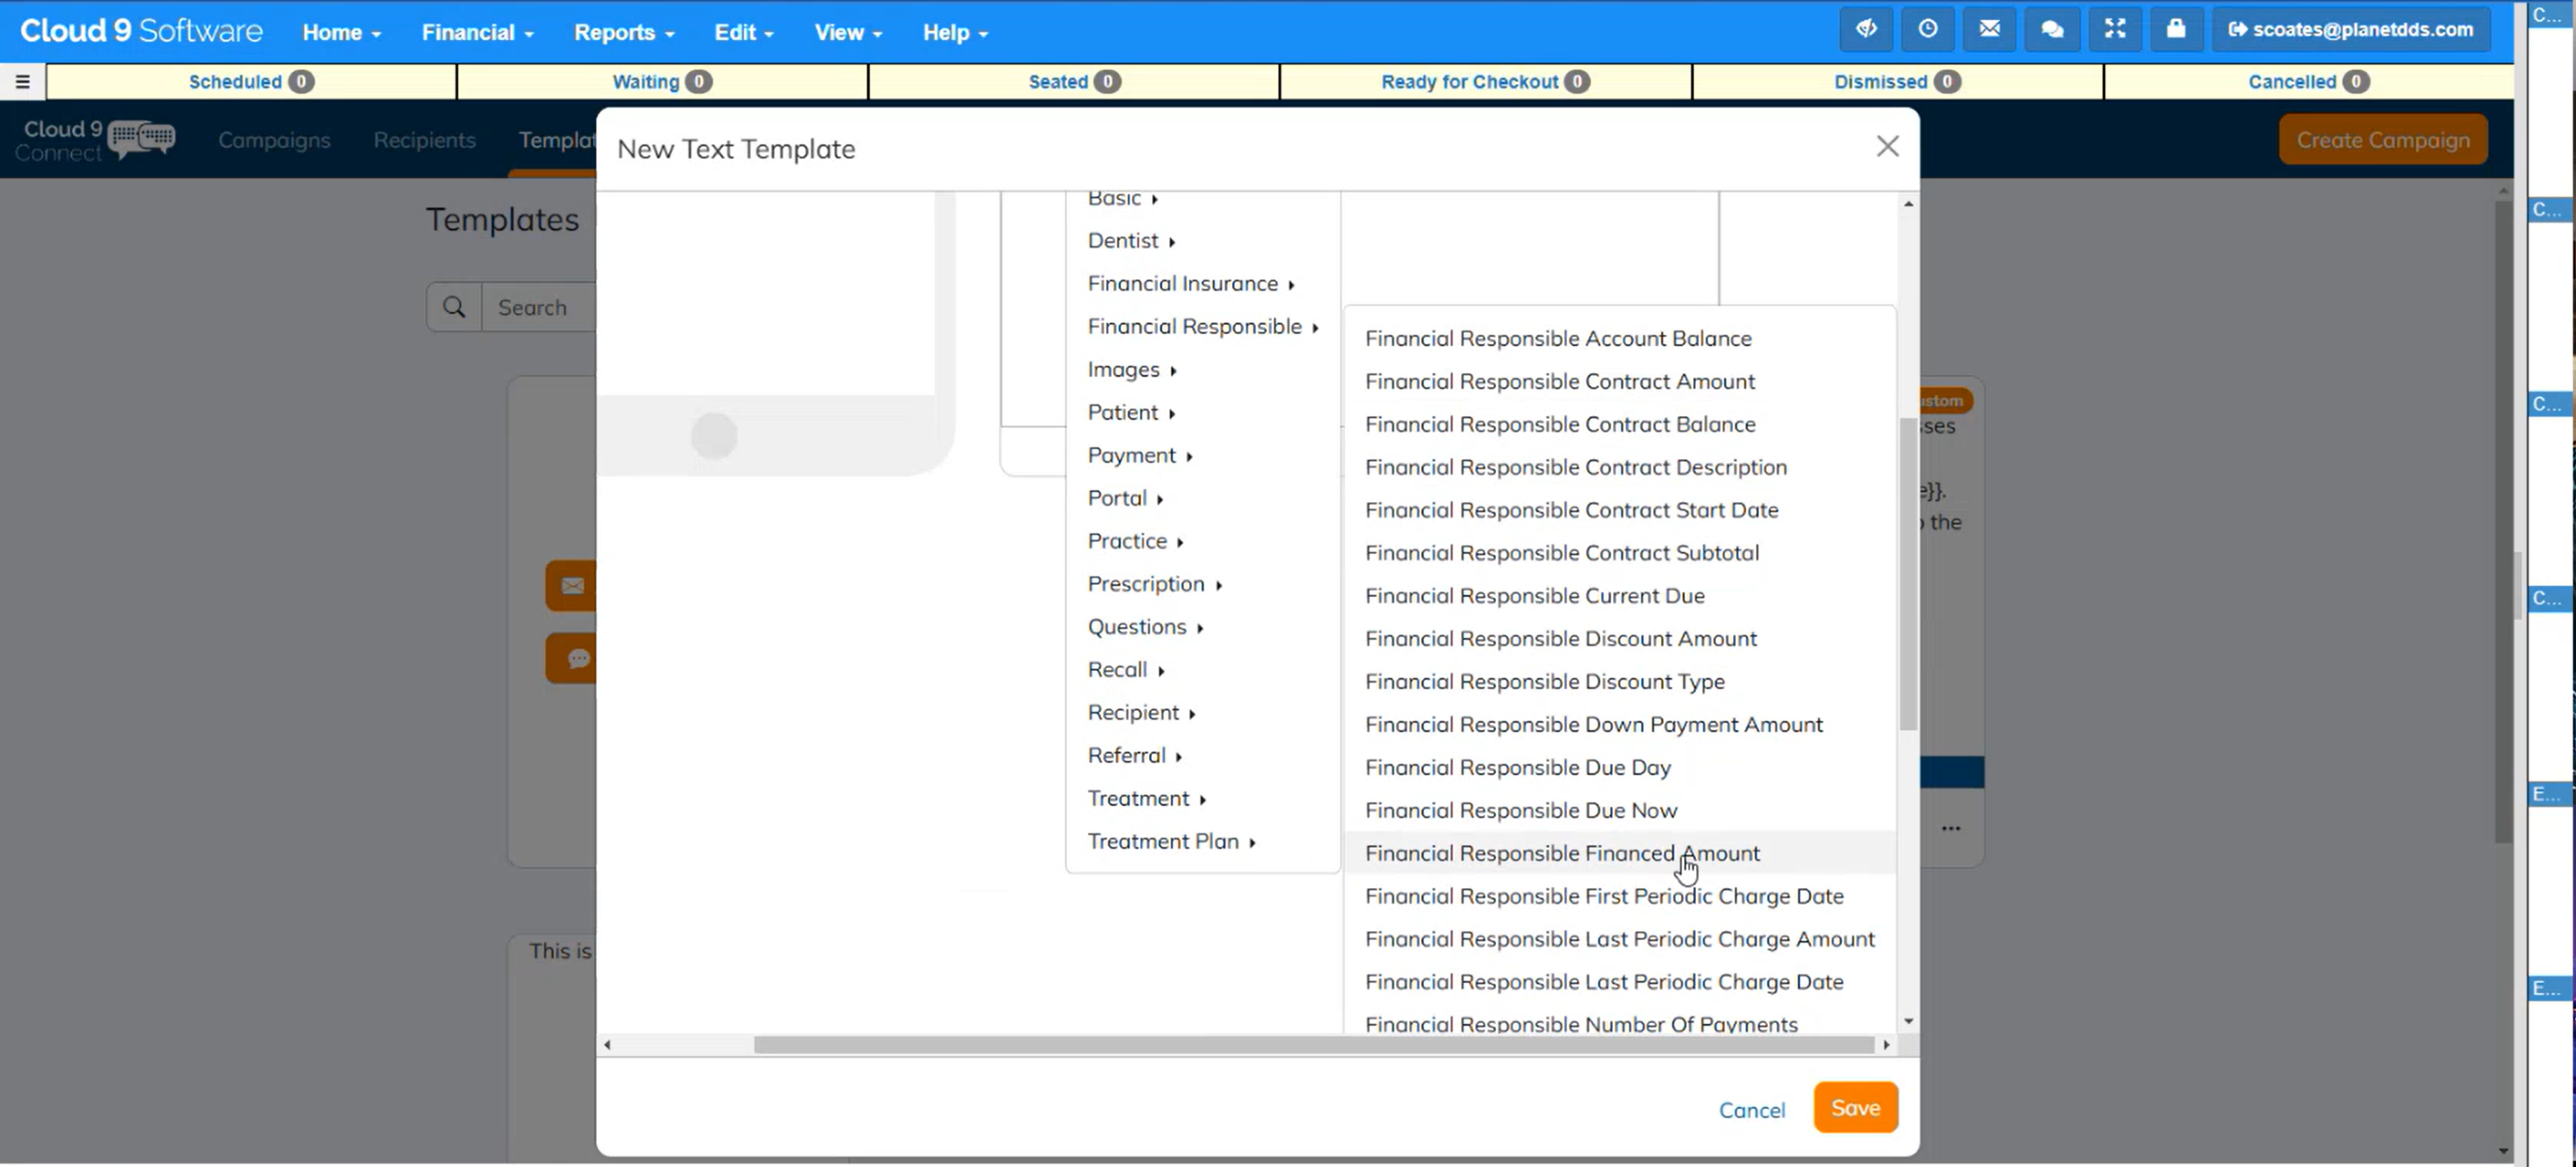This screenshot has width=2576, height=1167.
Task: Open the envelope mail icon in top toolbar
Action: pyautogui.click(x=1990, y=30)
